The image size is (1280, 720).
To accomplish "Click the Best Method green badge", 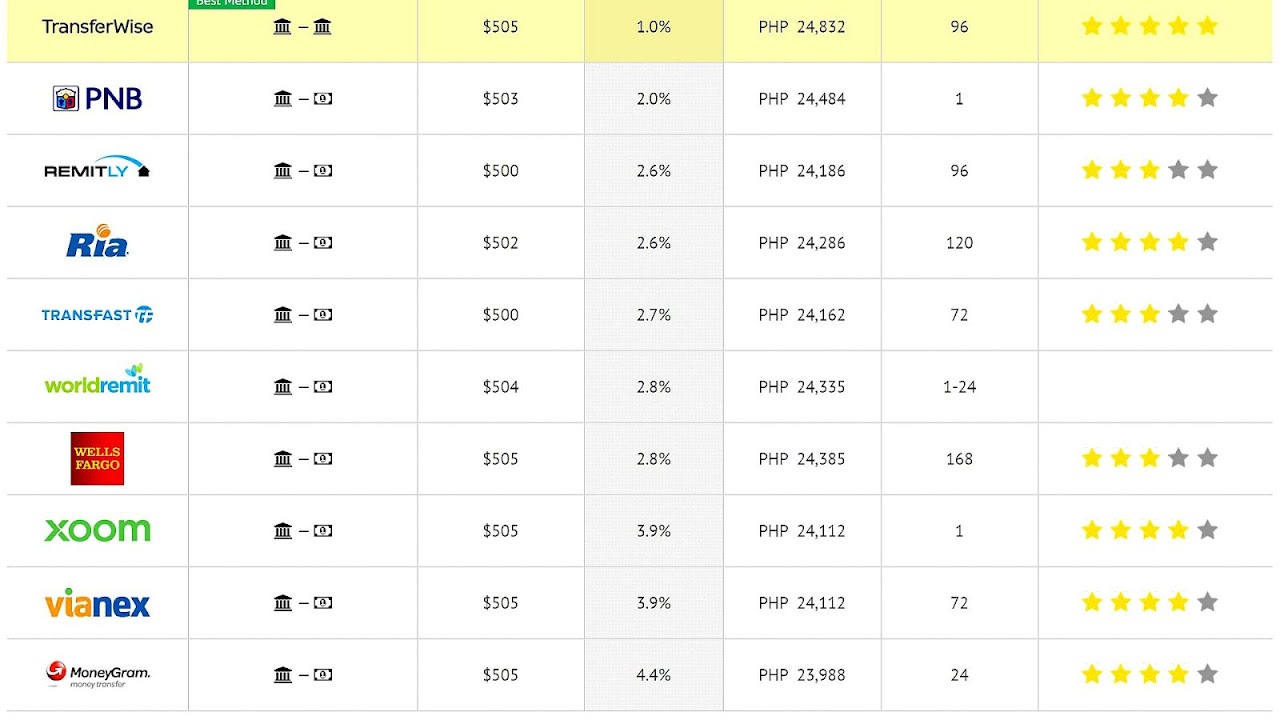I will (232, 4).
